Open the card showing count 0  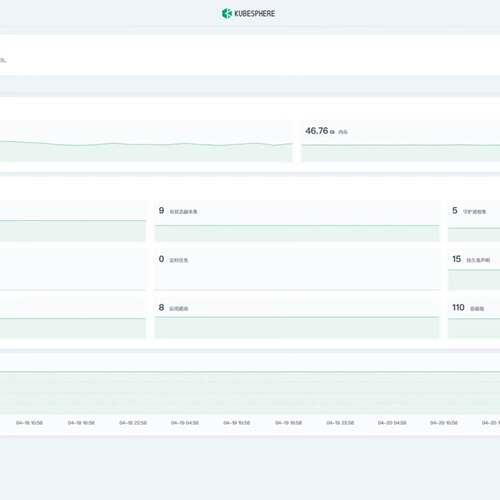(x=297, y=269)
